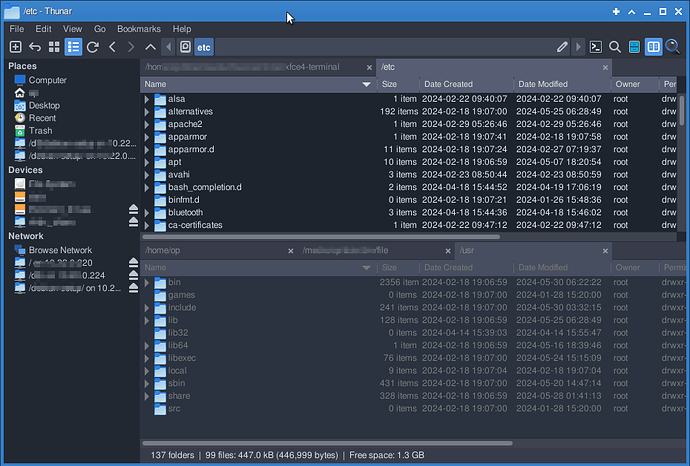Click the pencil edit-location icon

(563, 47)
